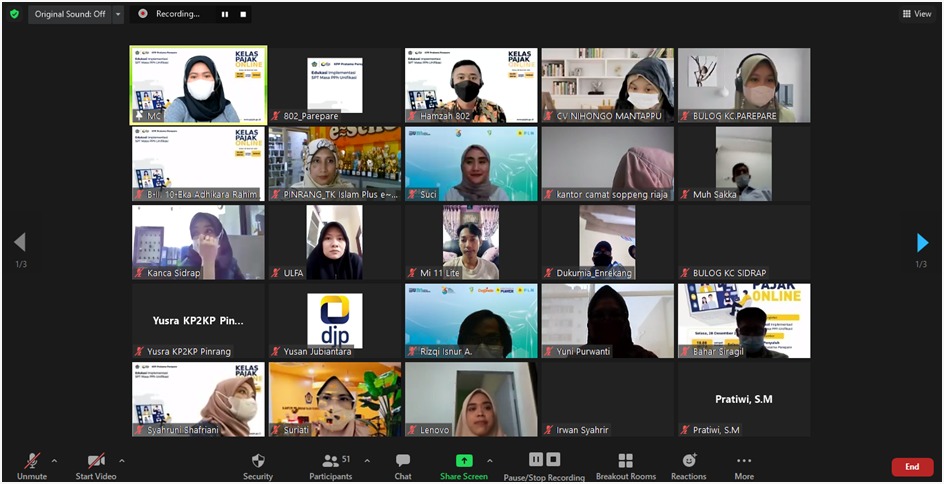Select the Suci participant video tile
The width and height of the screenshot is (944, 484).
click(470, 163)
